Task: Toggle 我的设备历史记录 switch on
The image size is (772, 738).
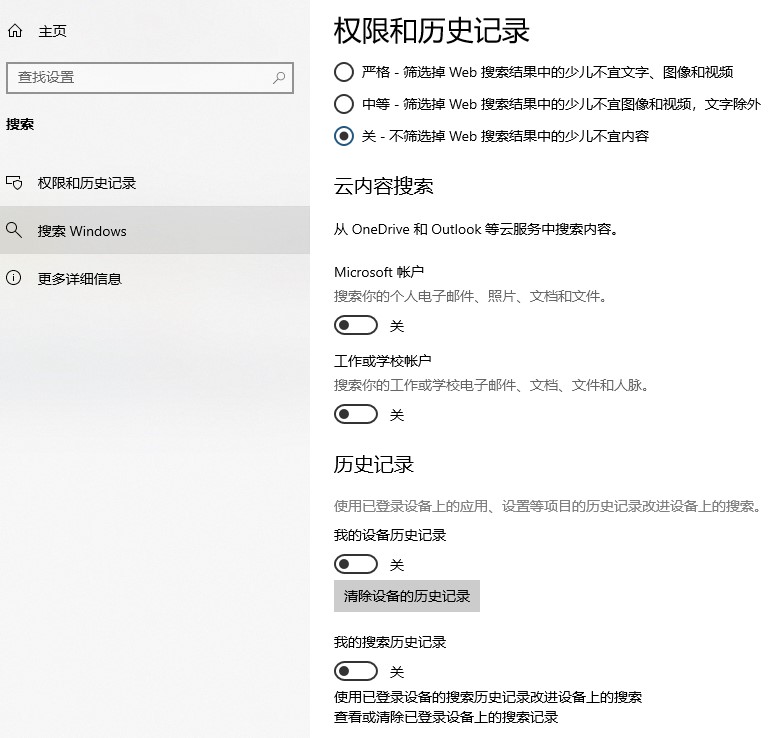Action: (x=356, y=564)
